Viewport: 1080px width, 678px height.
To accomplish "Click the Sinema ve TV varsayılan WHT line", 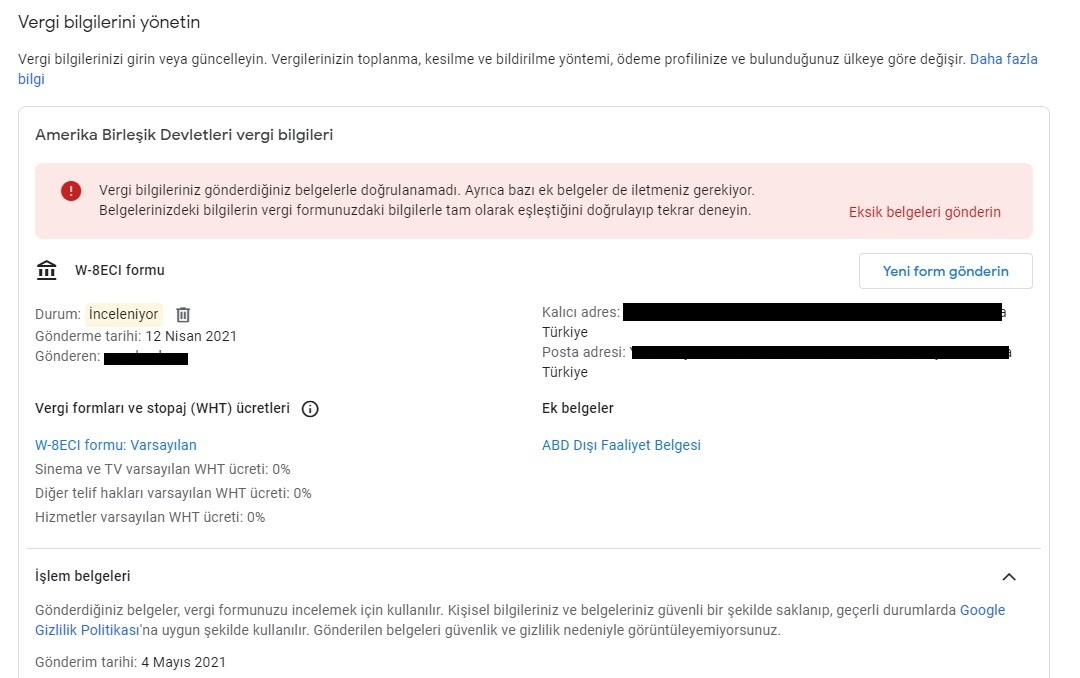I will coord(163,469).
